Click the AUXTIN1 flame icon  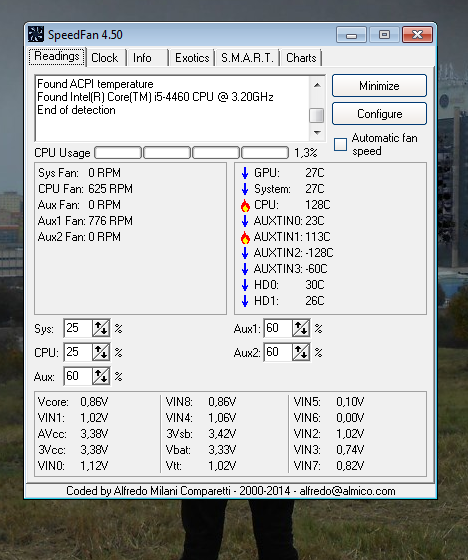[245, 237]
